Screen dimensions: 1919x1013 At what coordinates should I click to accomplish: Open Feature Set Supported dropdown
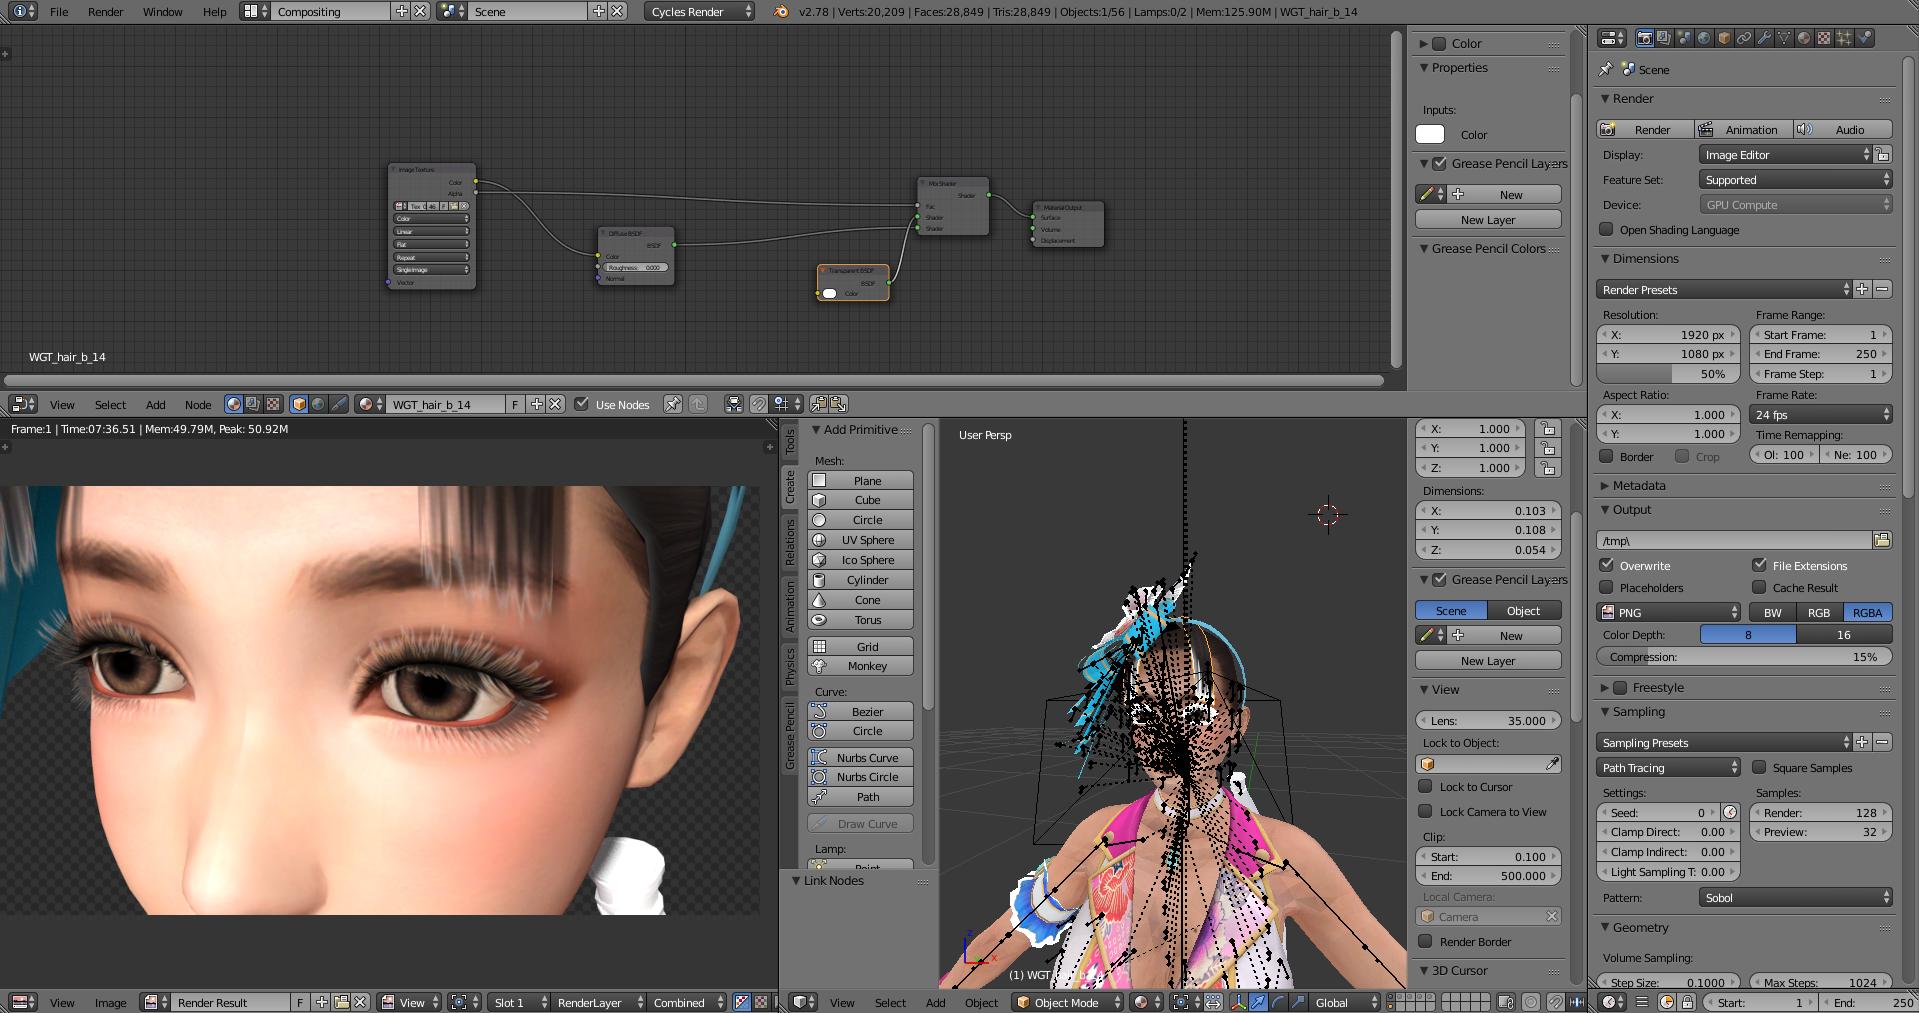[1795, 179]
